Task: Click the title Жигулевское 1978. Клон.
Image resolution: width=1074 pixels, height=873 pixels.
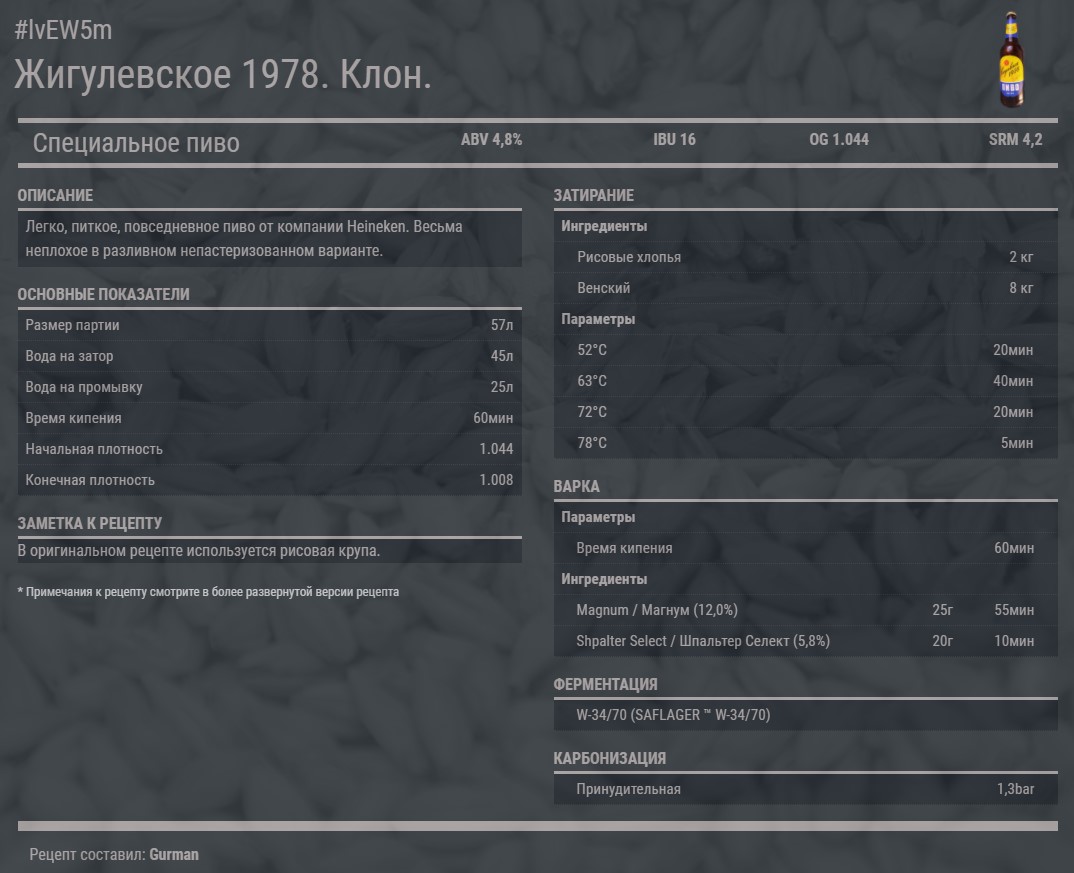Action: point(223,74)
